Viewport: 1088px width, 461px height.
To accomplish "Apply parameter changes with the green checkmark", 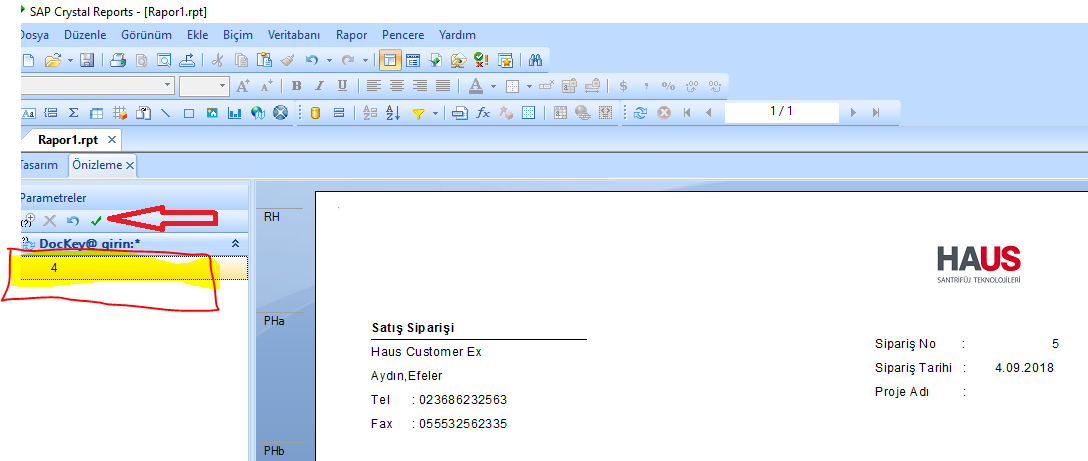I will click(96, 220).
